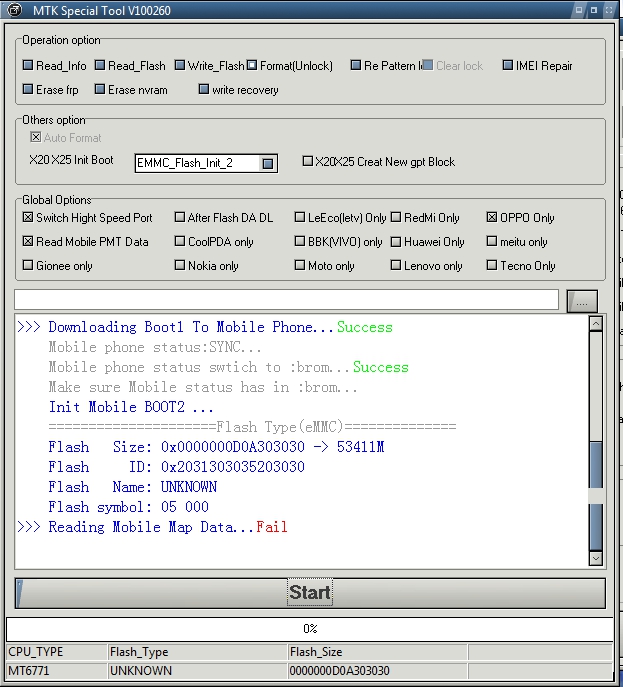The image size is (623, 687).
Task: Enable the Moto only checkbox
Action: point(300,265)
